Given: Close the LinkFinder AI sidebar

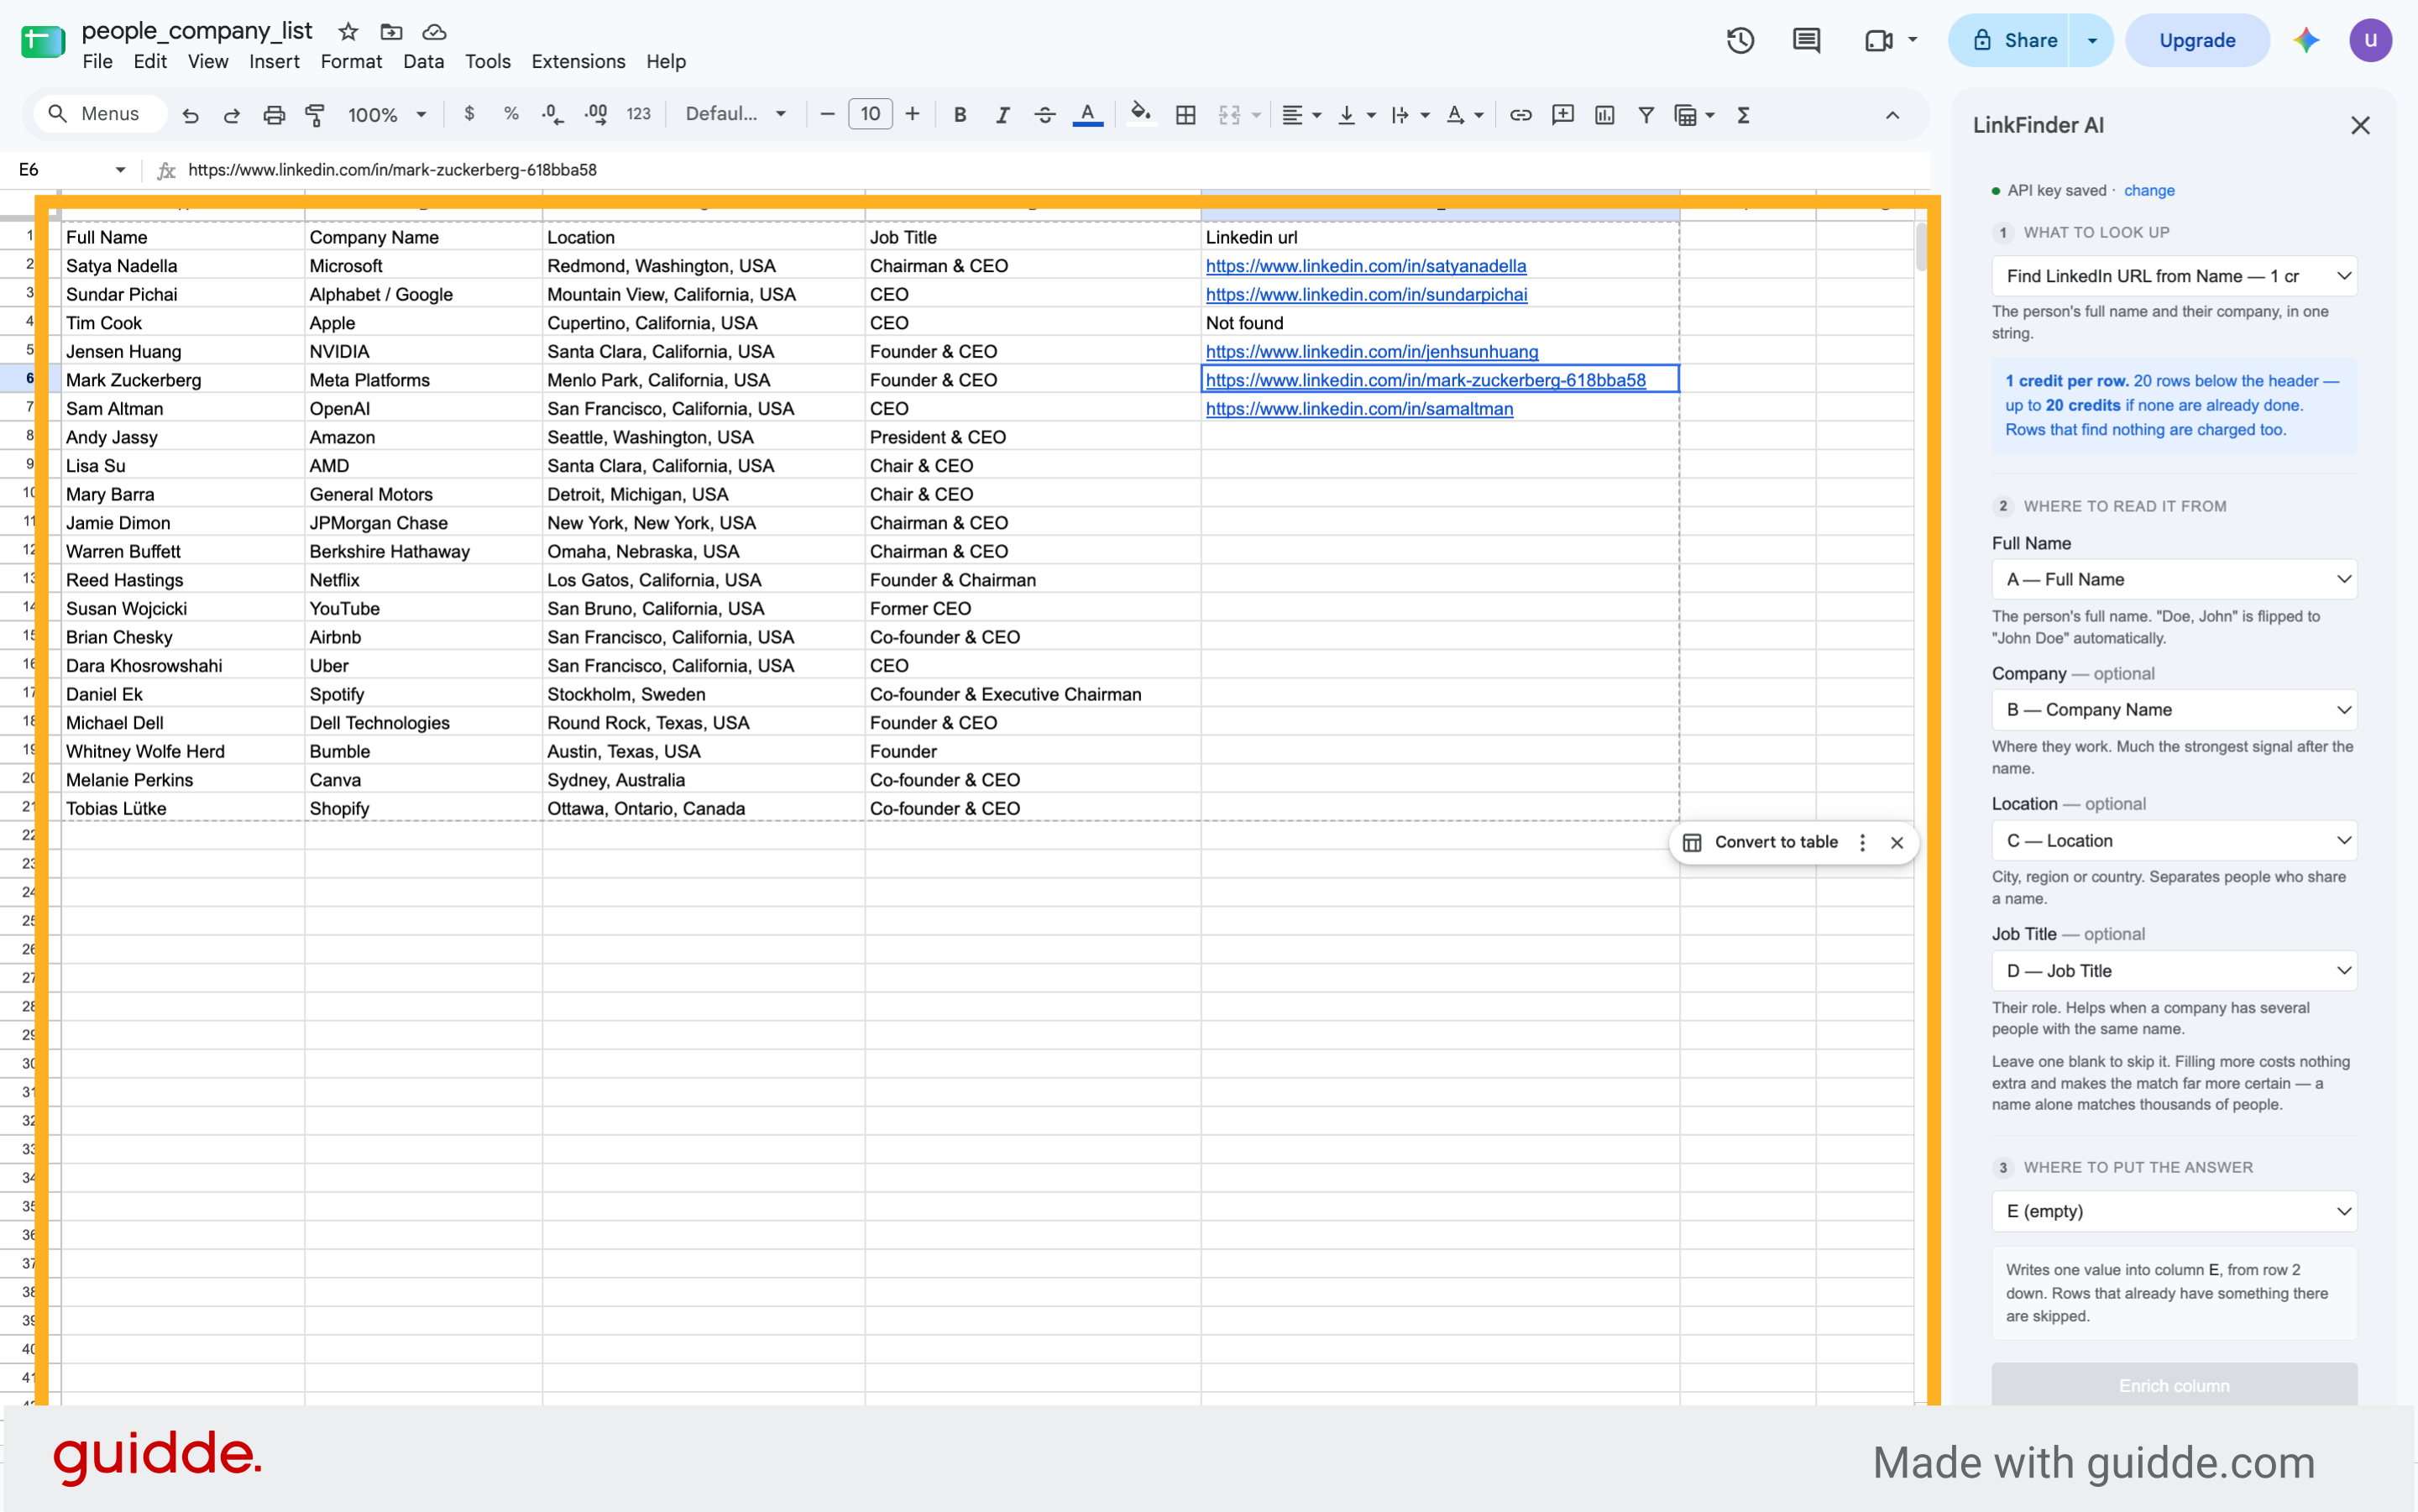Looking at the screenshot, I should pos(2360,126).
